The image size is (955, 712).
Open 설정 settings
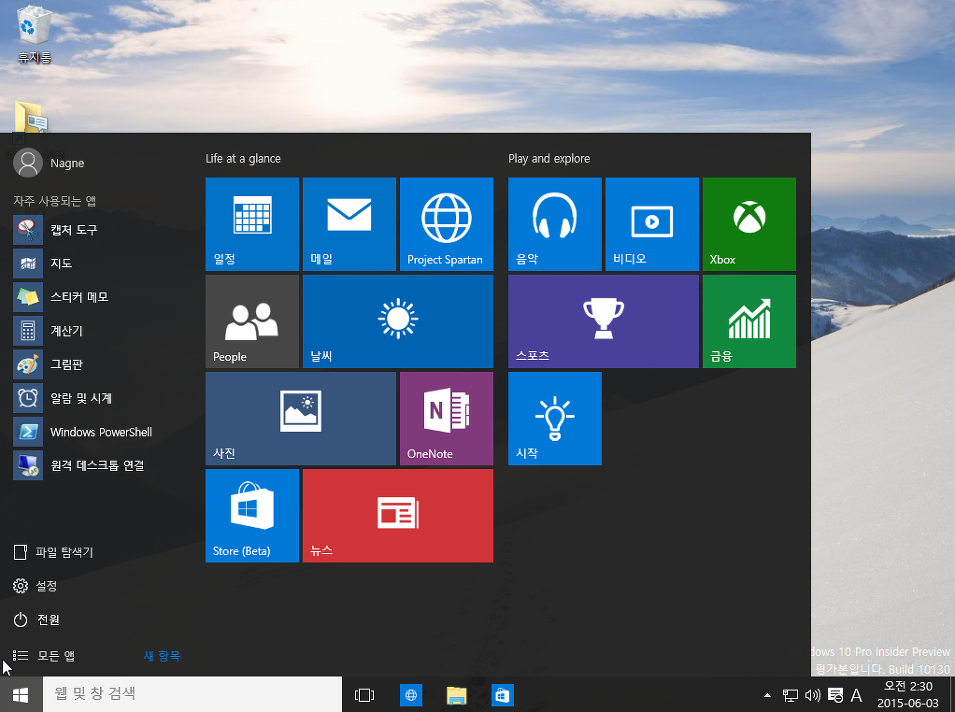point(35,586)
